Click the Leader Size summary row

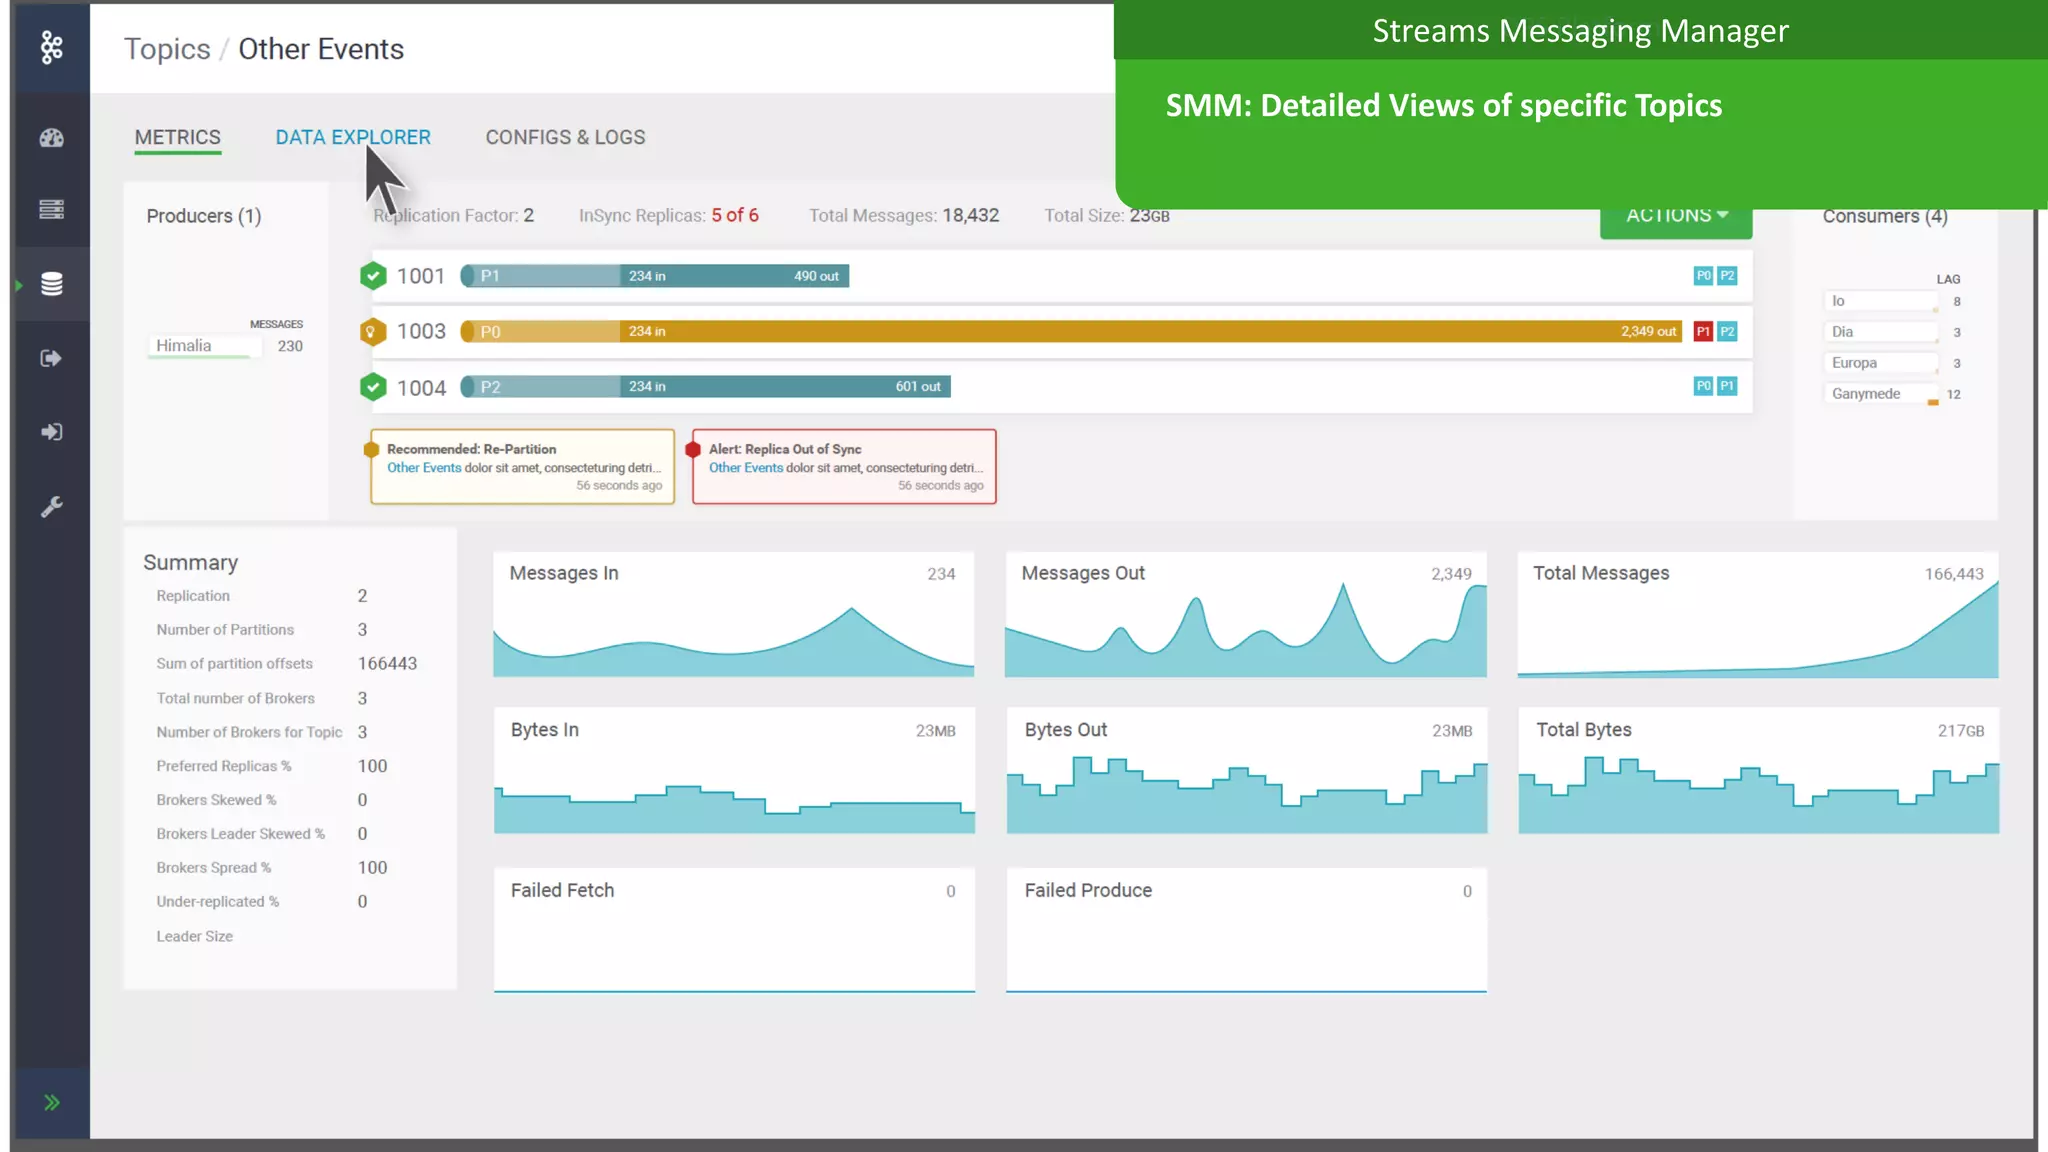coord(195,936)
